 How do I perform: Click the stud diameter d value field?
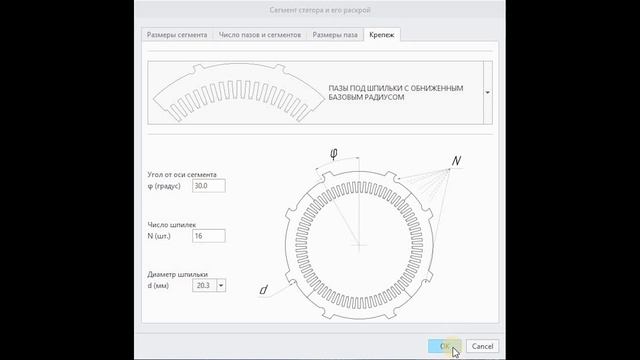[x=204, y=285]
